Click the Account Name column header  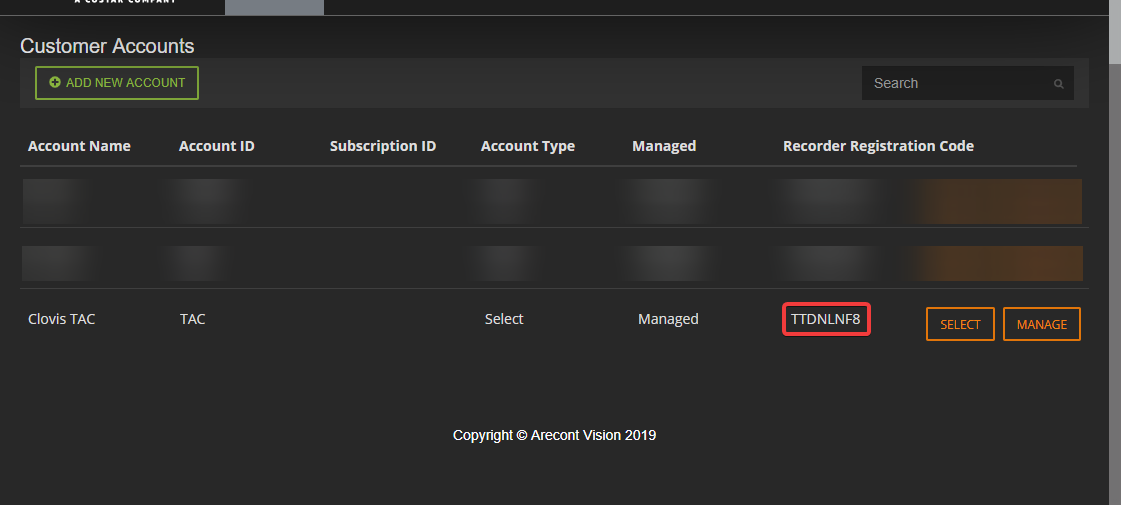(79, 146)
